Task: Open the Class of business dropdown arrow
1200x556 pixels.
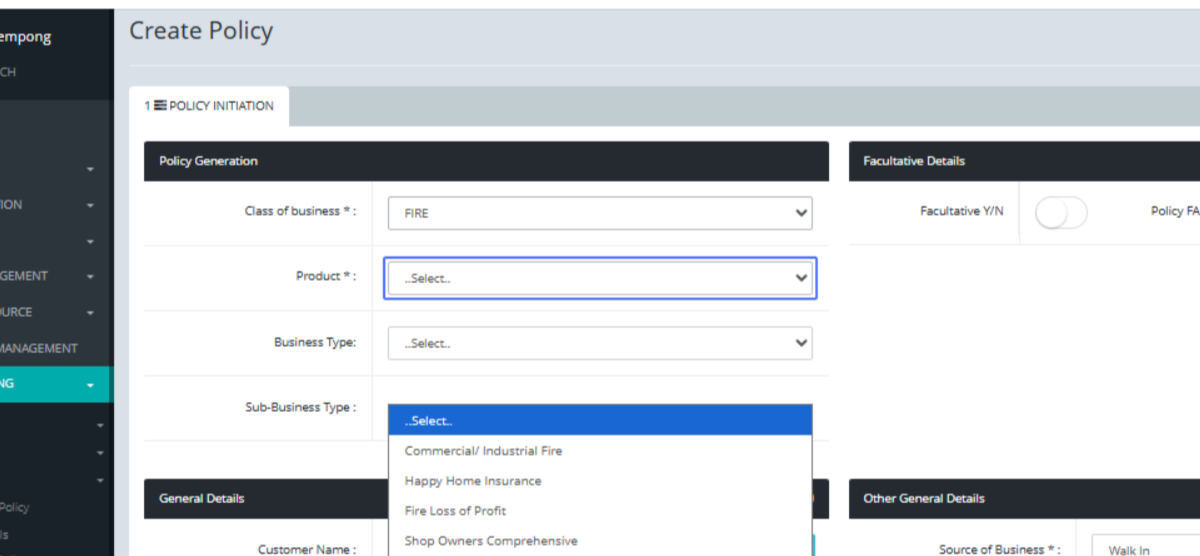Action: (x=800, y=213)
